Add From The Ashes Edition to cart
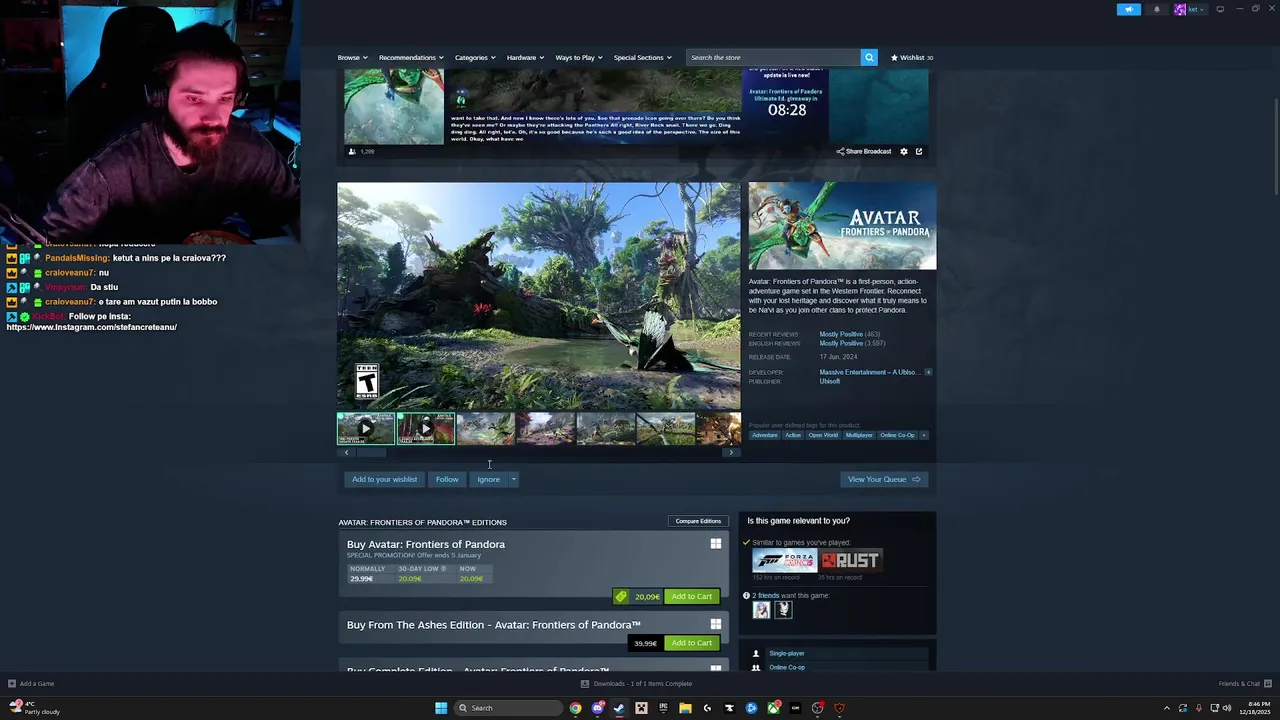 pos(691,643)
